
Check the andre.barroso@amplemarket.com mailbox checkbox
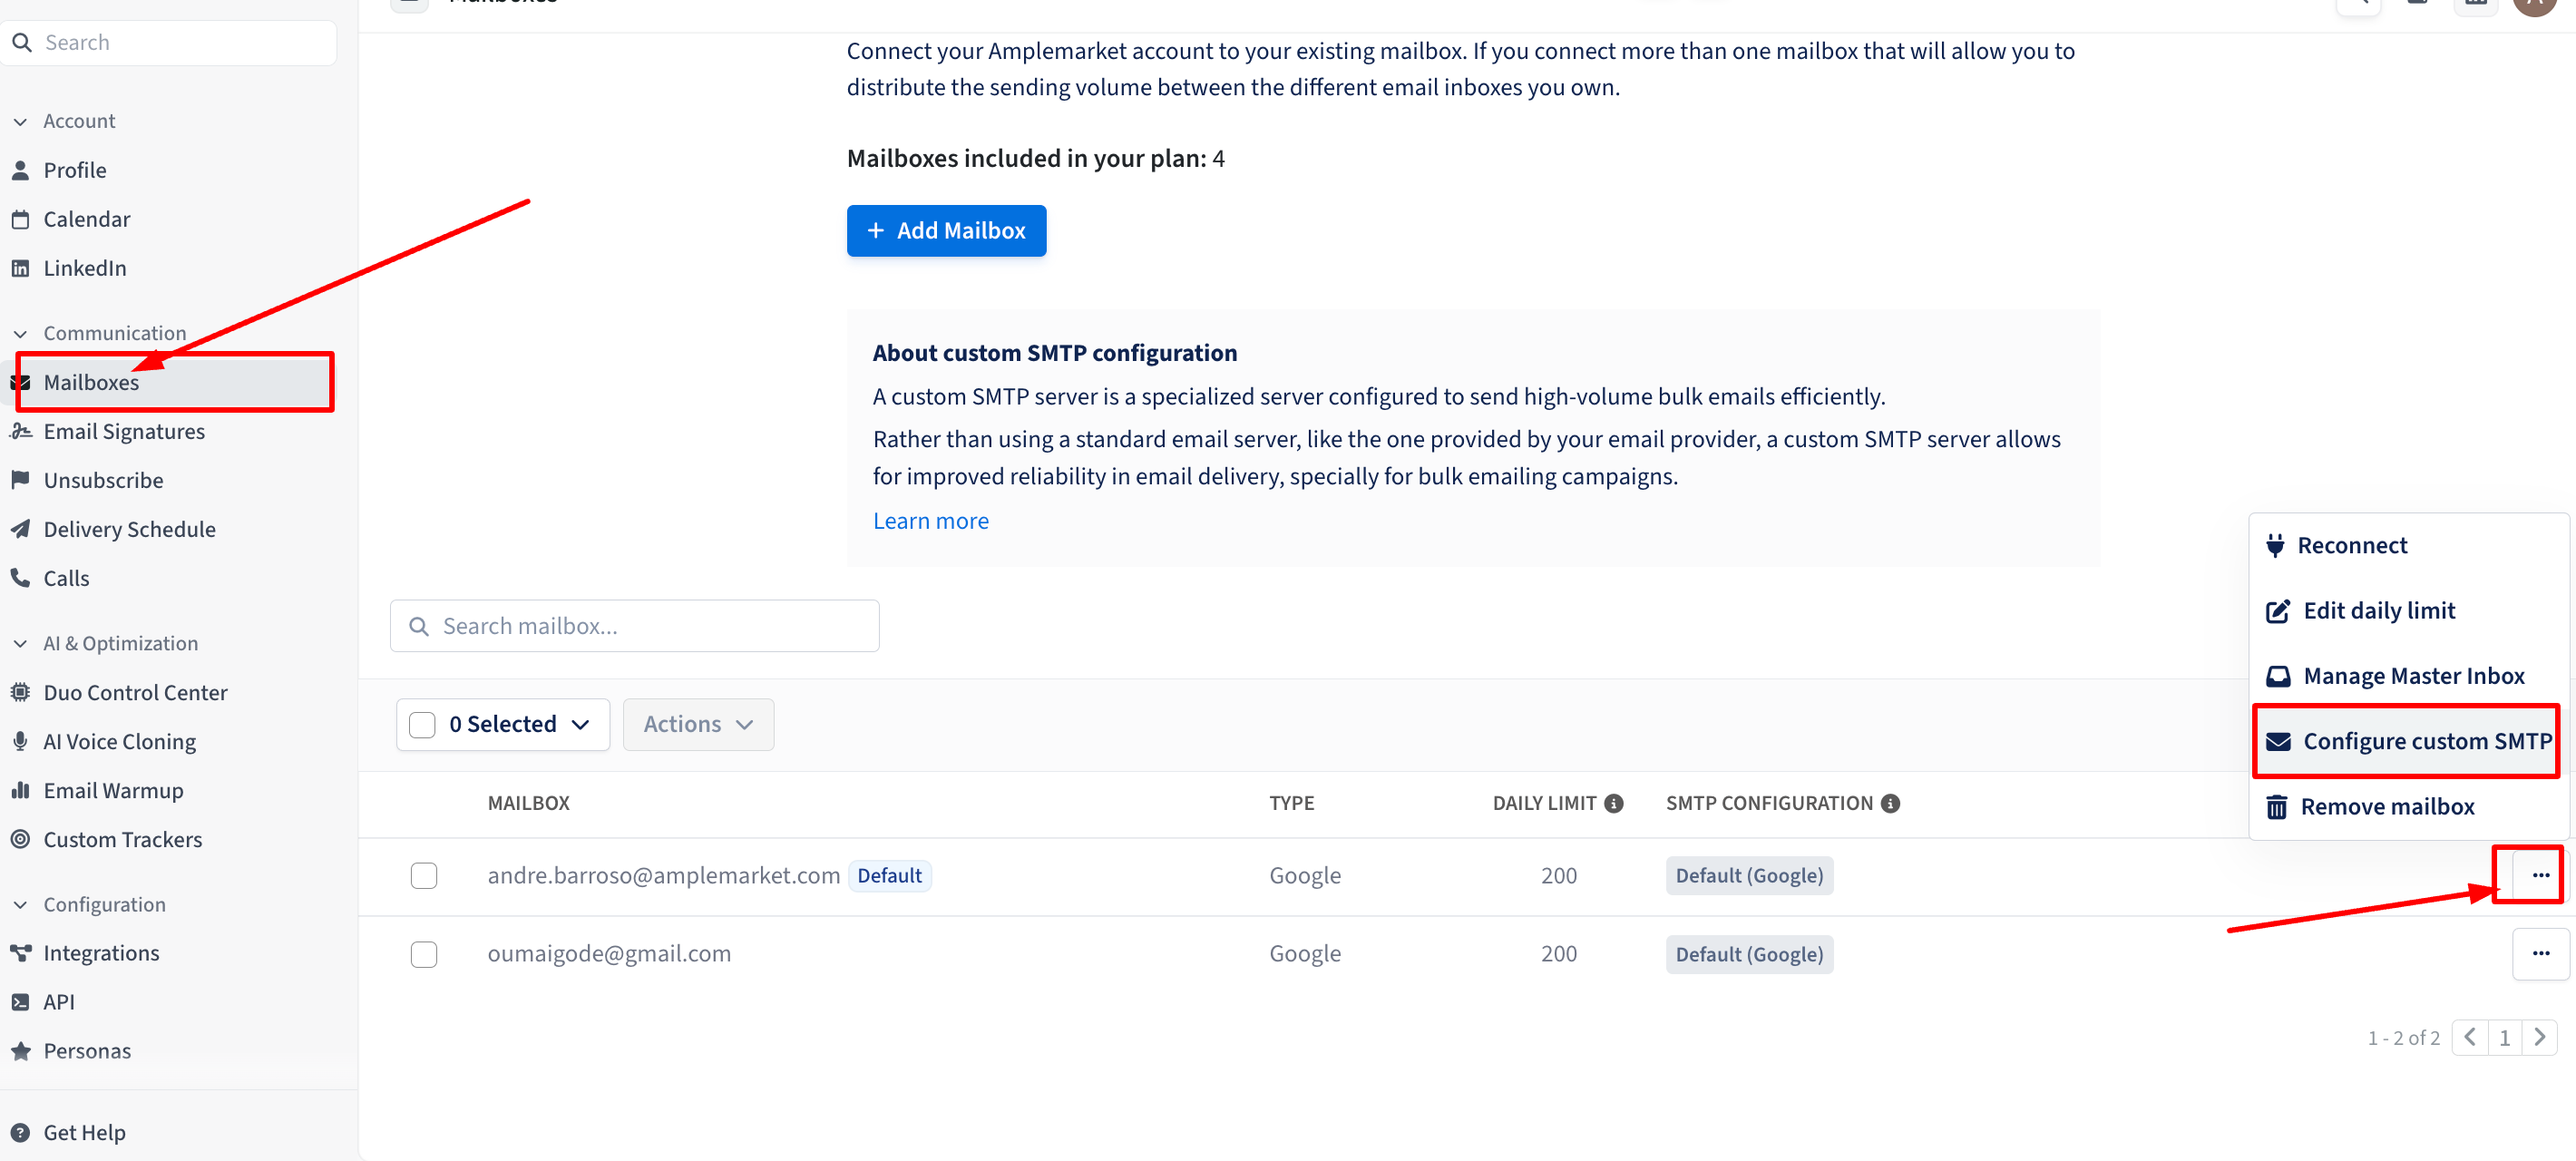click(x=424, y=875)
